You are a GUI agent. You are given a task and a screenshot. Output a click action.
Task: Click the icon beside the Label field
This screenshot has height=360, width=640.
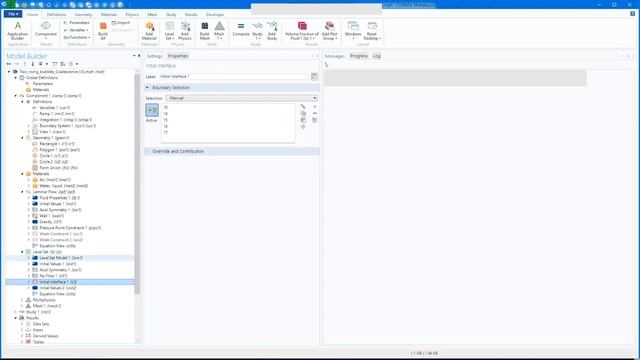314,76
